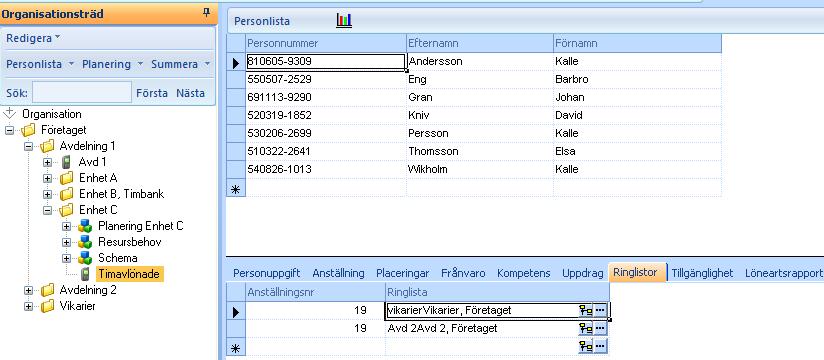Click the Timavlönade phone icon
Viewport: 824px width, 360px height.
click(x=85, y=274)
